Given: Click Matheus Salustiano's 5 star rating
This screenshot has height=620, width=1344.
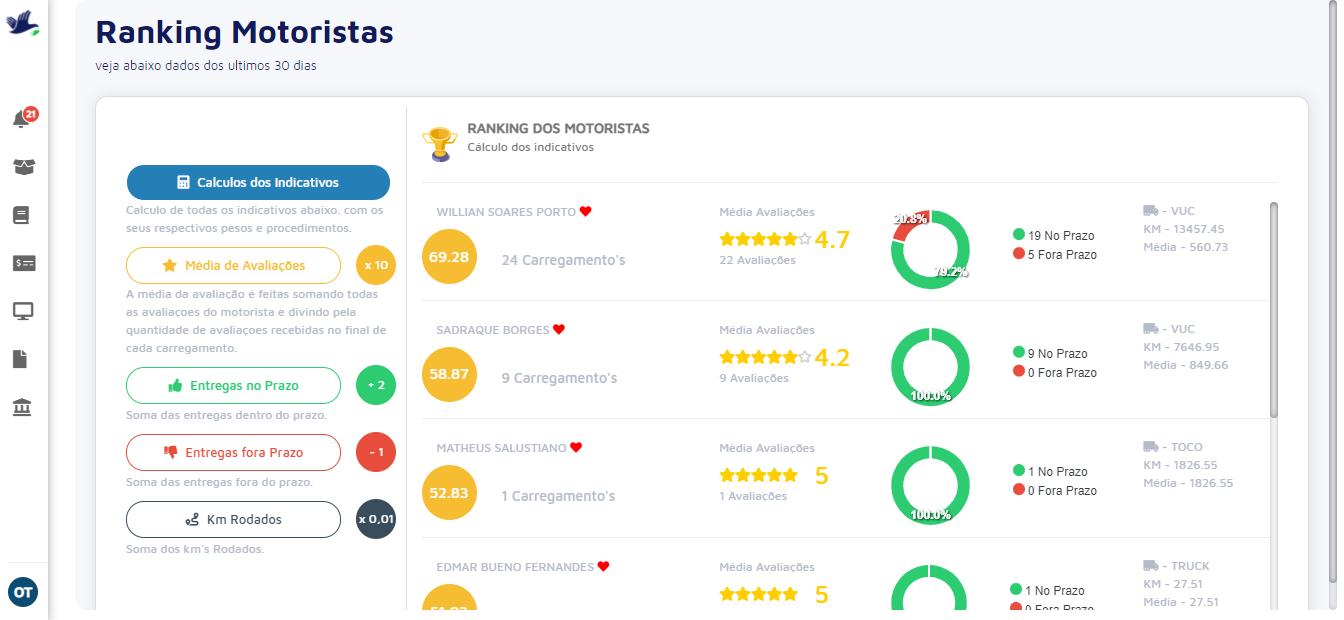Looking at the screenshot, I should point(773,476).
